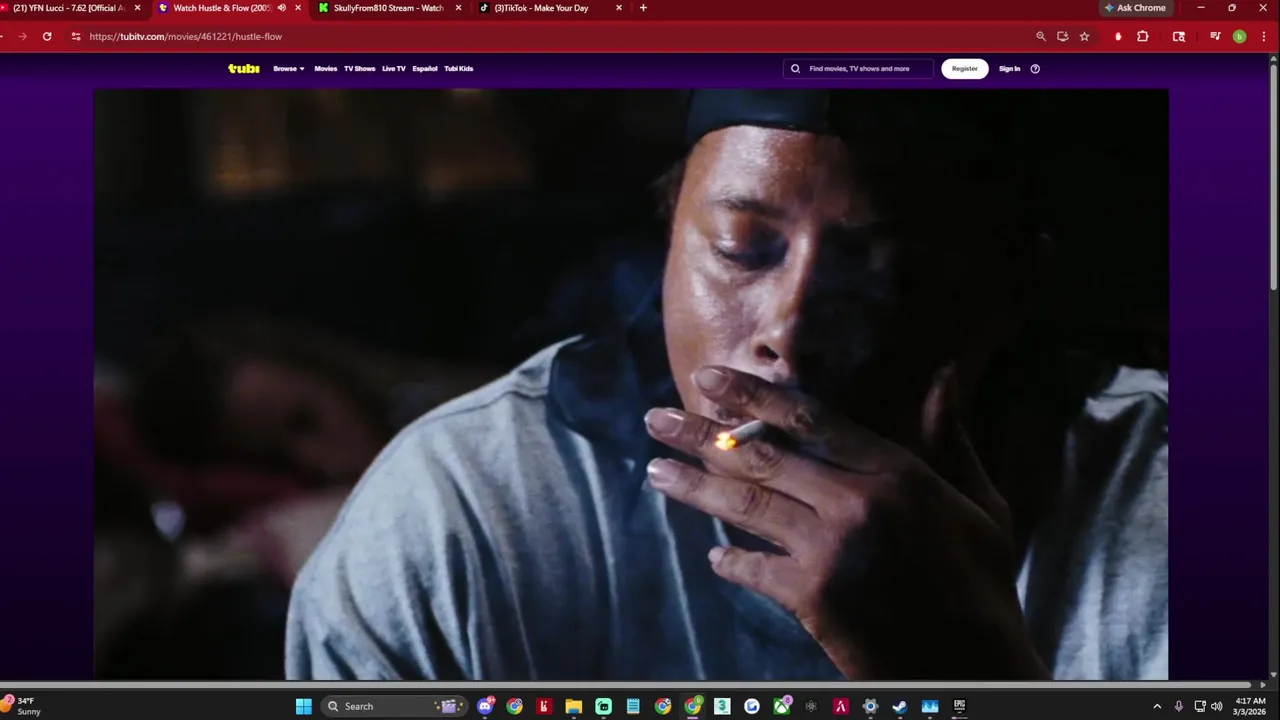
Task: Click the Ask Chrome button
Action: click(1135, 8)
